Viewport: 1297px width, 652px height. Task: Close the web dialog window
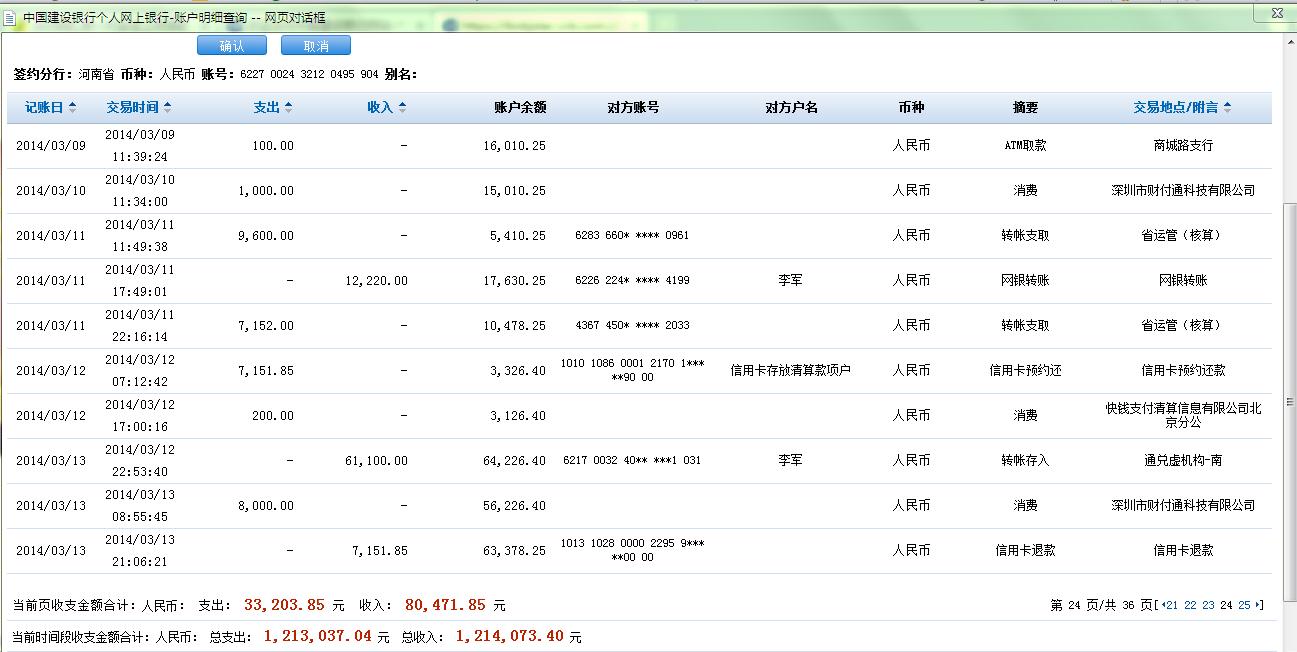1276,13
